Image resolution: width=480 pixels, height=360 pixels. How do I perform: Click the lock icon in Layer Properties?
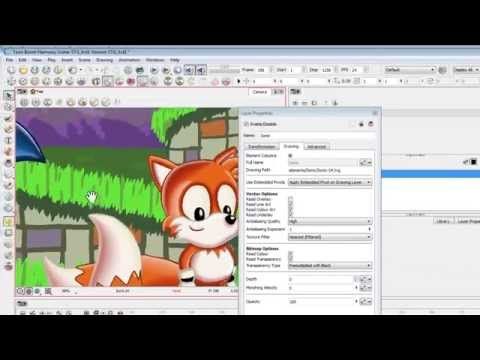pyautogui.click(x=361, y=124)
